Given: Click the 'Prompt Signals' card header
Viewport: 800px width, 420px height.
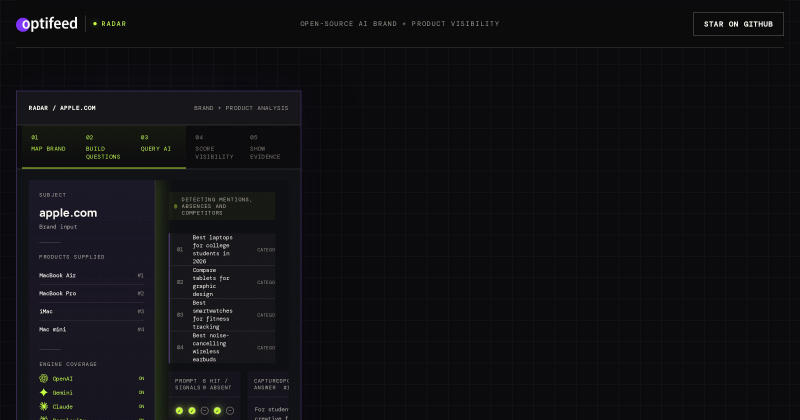Looking at the screenshot, I should [x=204, y=384].
